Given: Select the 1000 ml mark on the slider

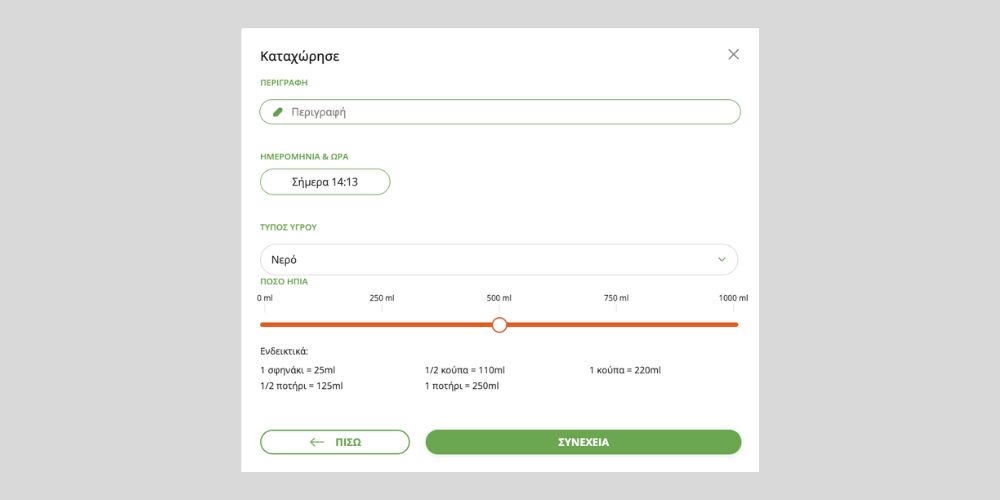Looking at the screenshot, I should point(736,324).
